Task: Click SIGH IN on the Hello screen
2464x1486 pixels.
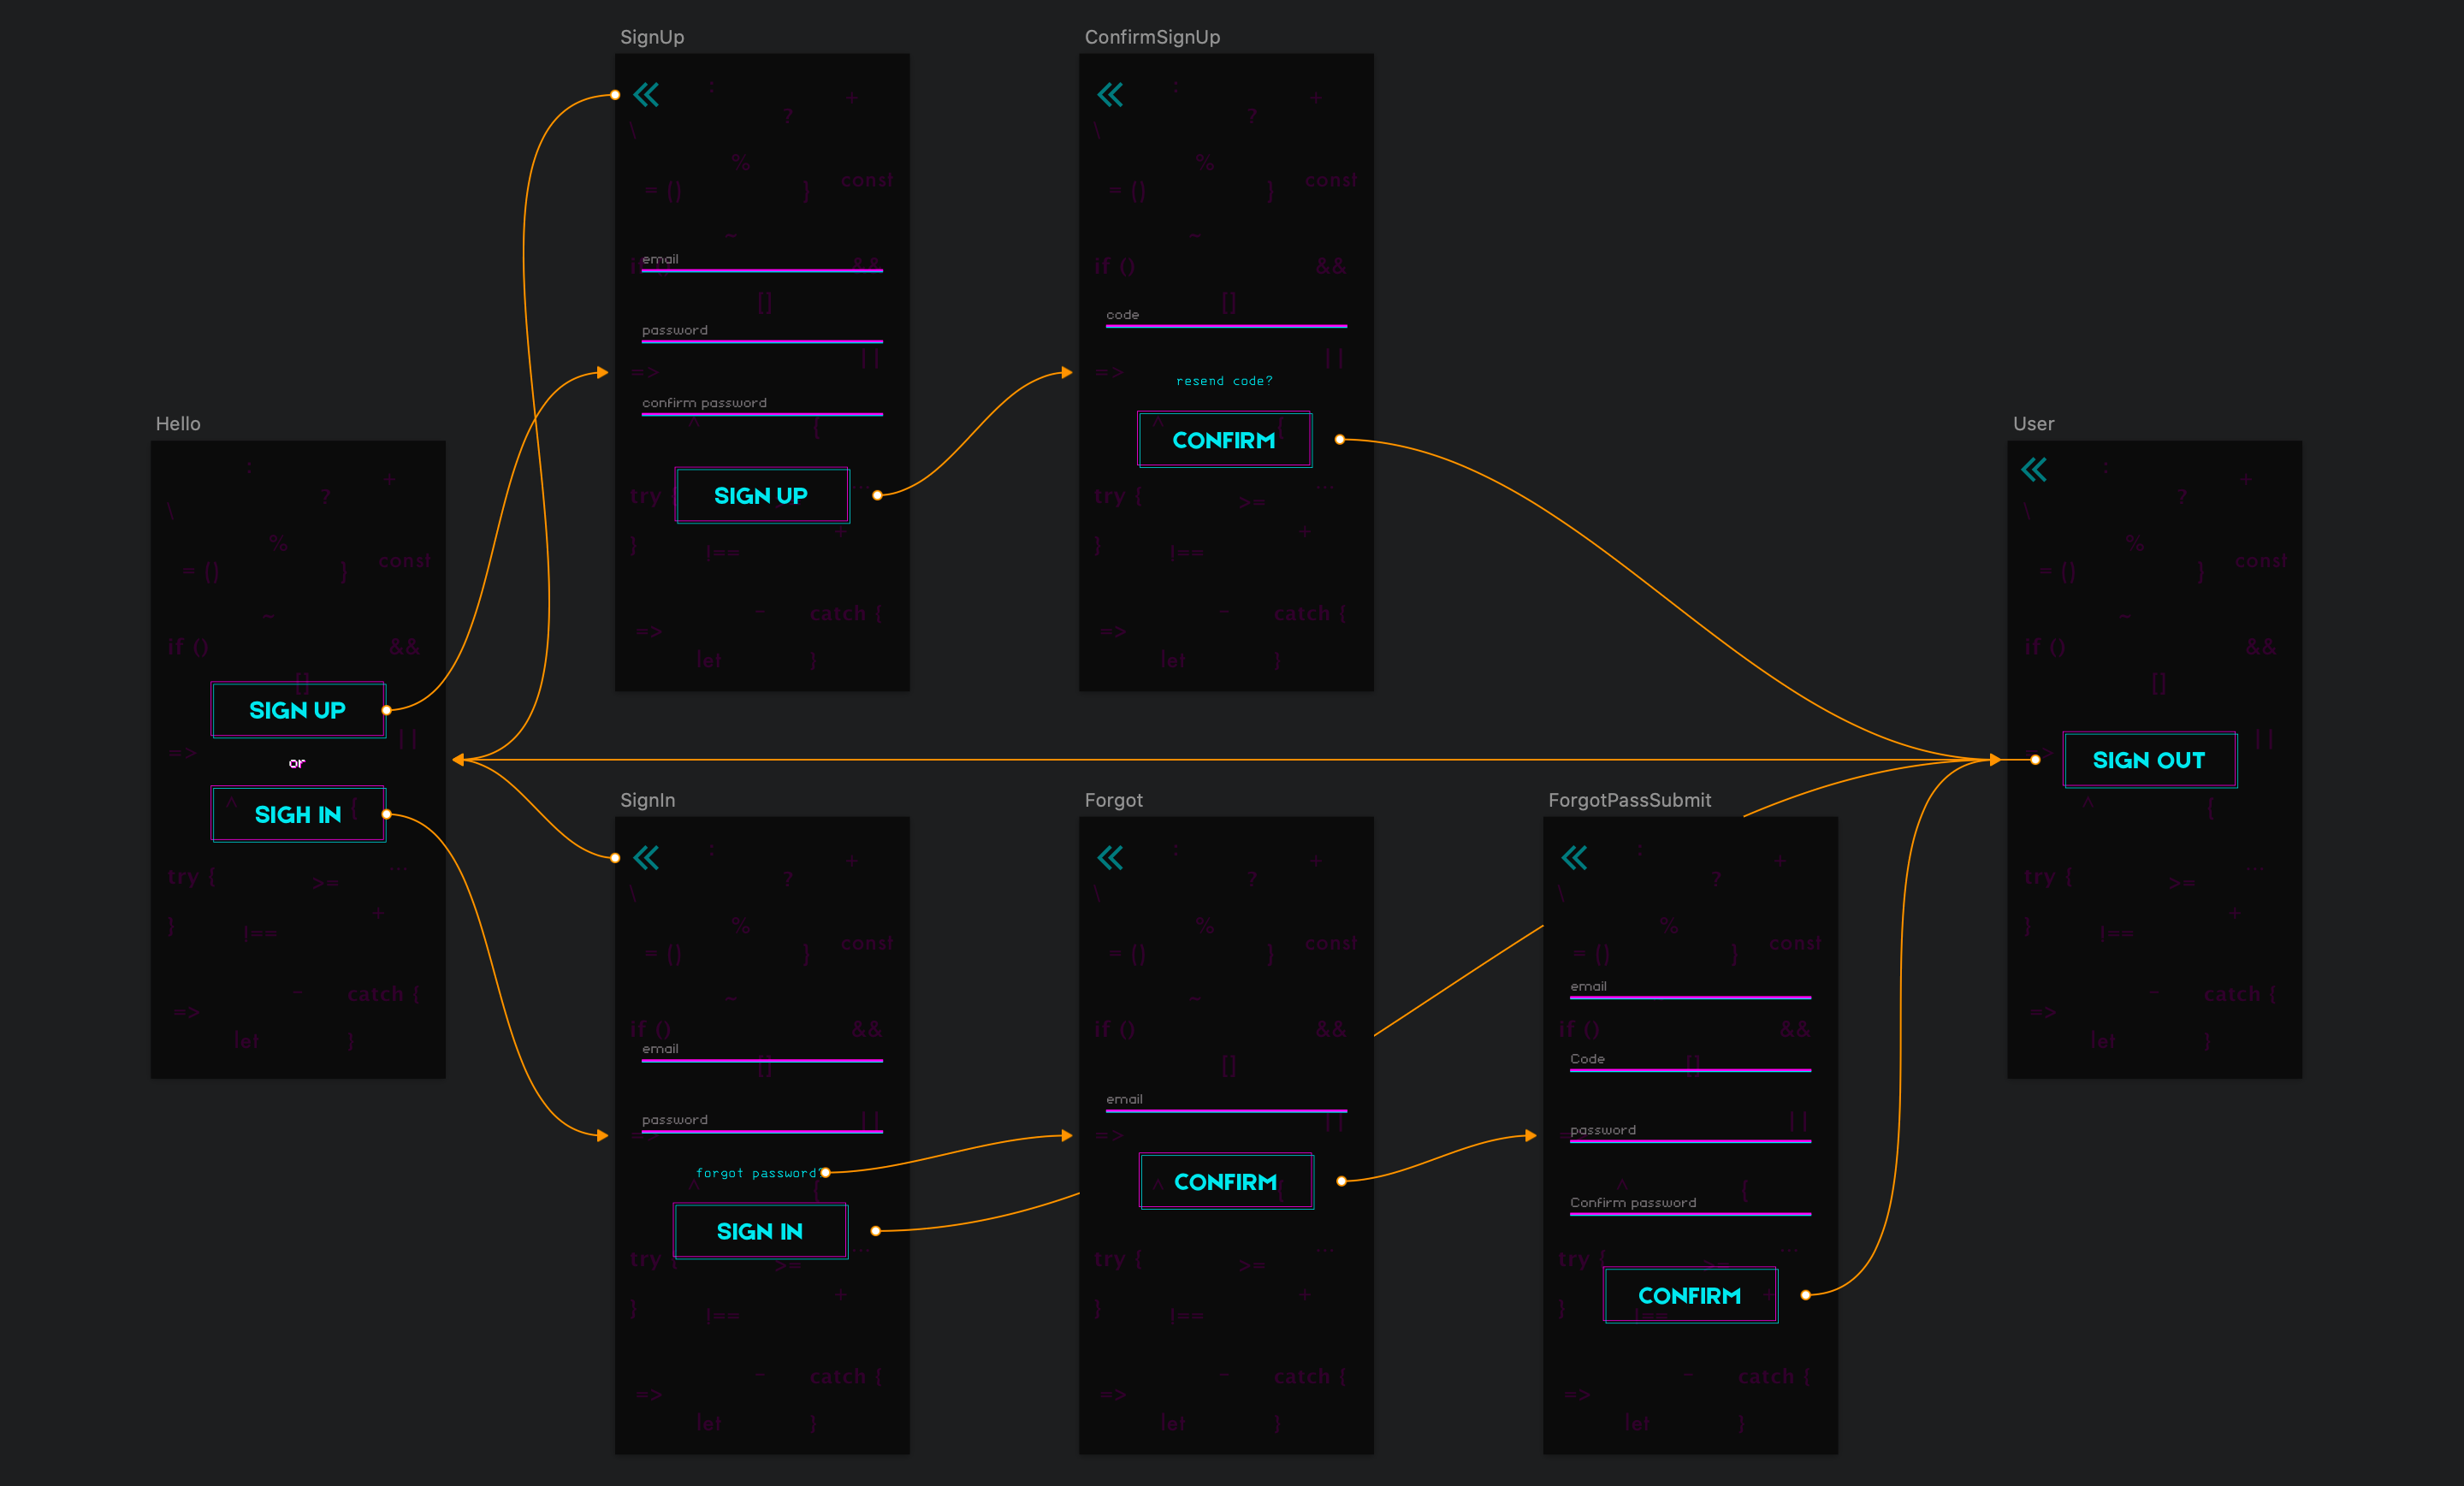Action: (x=297, y=815)
